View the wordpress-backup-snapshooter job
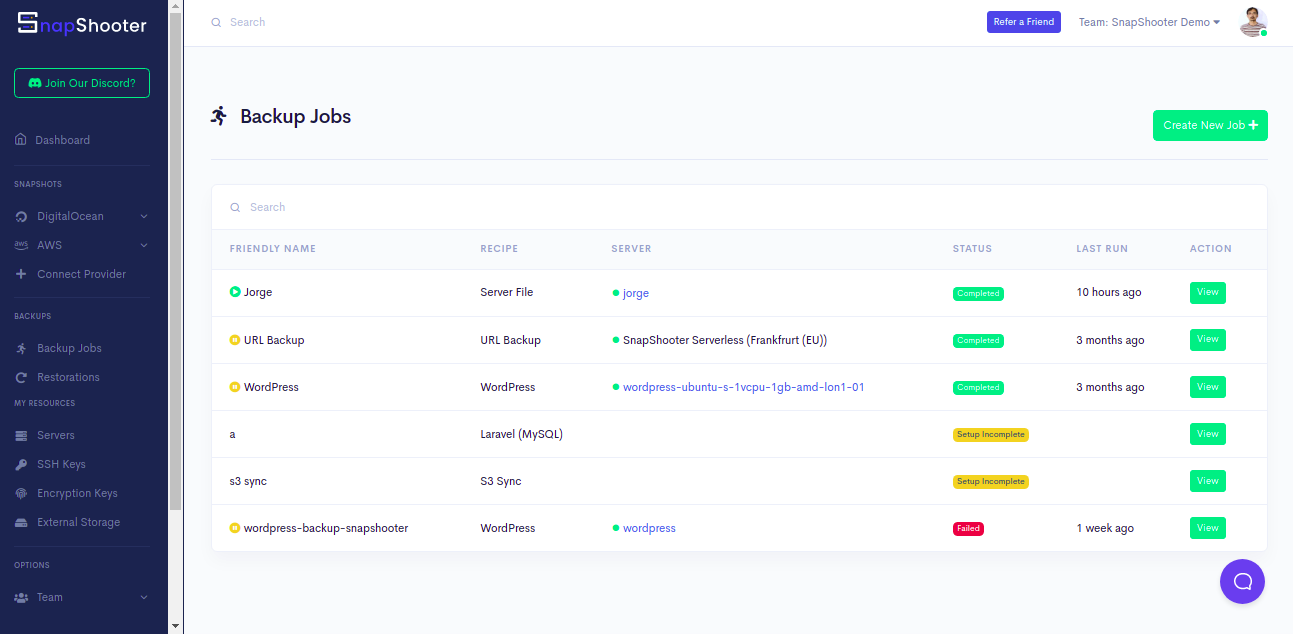The image size is (1293, 634). pyautogui.click(x=1207, y=528)
